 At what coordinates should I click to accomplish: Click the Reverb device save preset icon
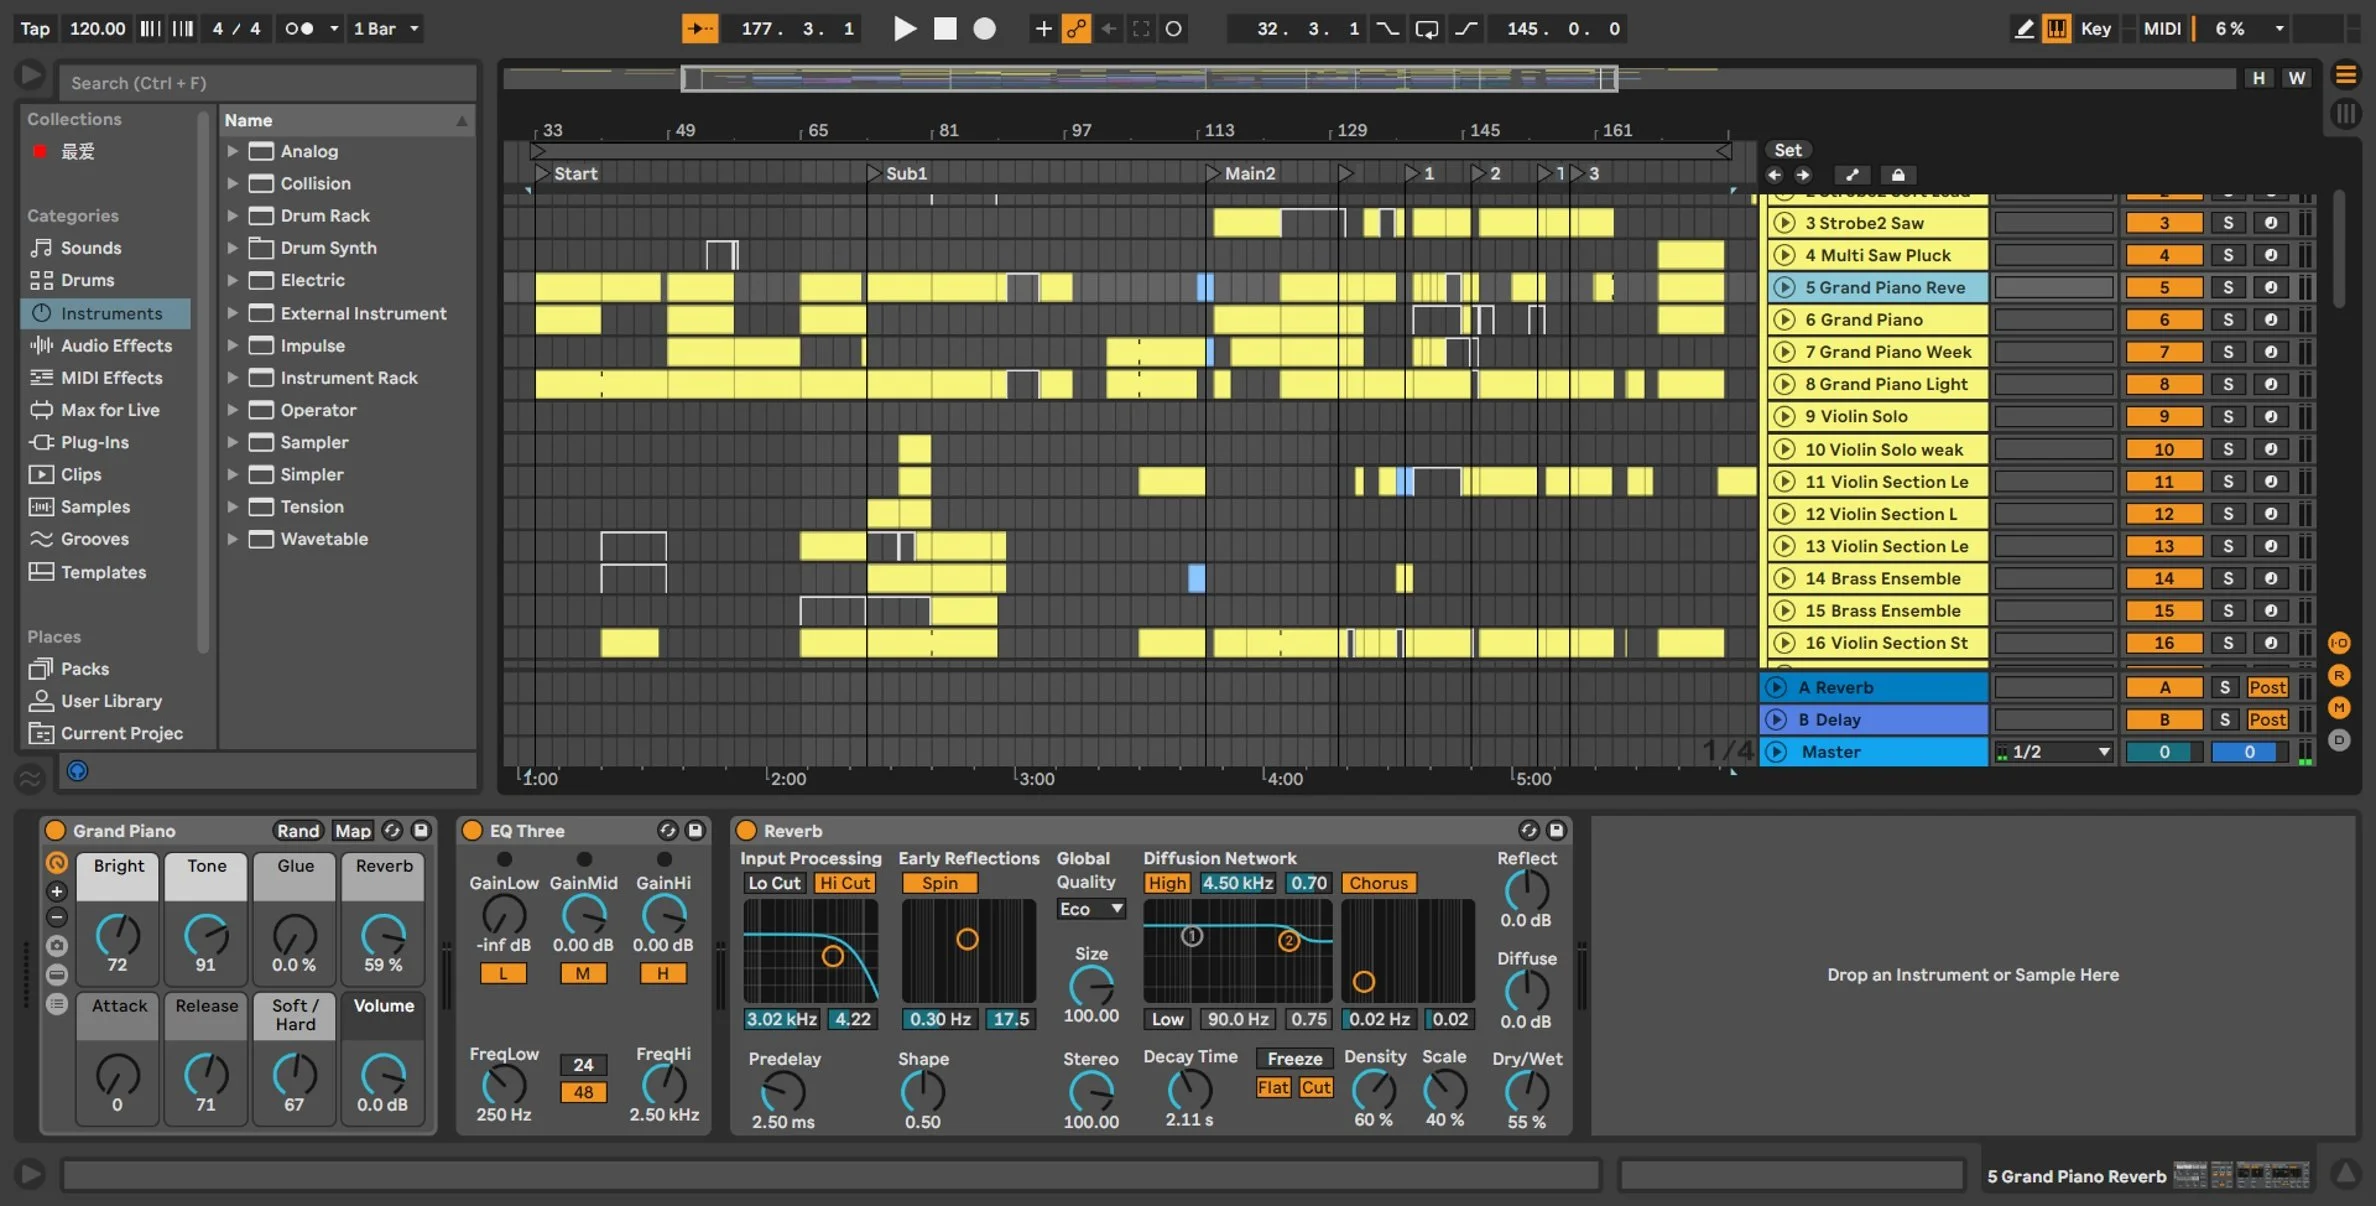click(x=1556, y=830)
